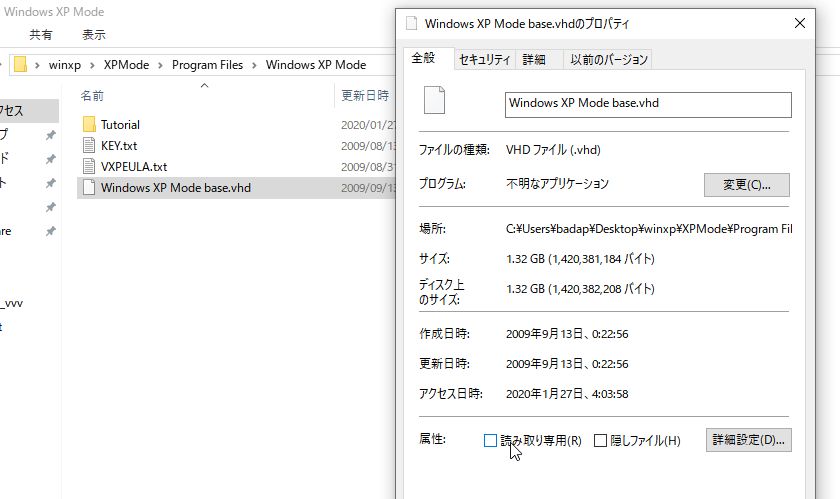This screenshot has height=499, width=840.
Task: Click the 場所 path value text
Action: click(x=649, y=229)
